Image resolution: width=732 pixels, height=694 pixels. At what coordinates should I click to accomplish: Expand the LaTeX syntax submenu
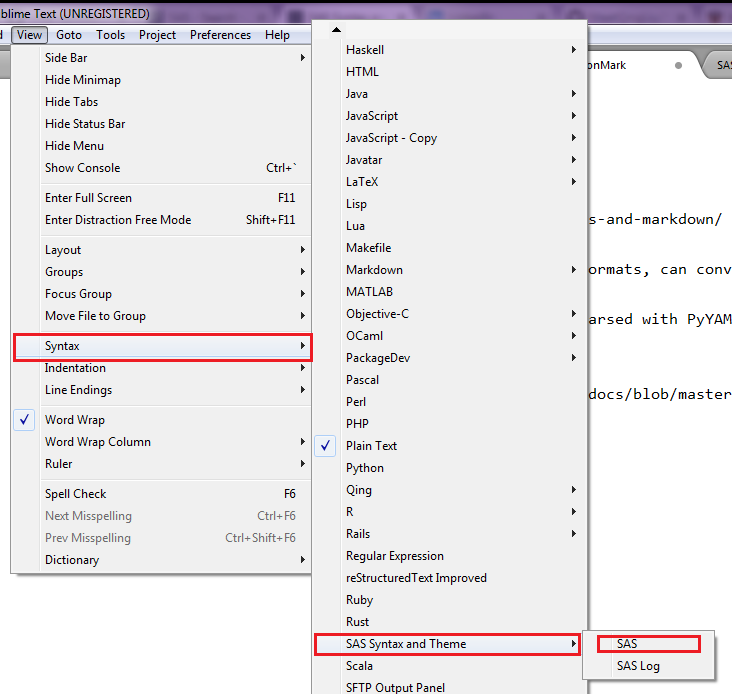click(449, 182)
